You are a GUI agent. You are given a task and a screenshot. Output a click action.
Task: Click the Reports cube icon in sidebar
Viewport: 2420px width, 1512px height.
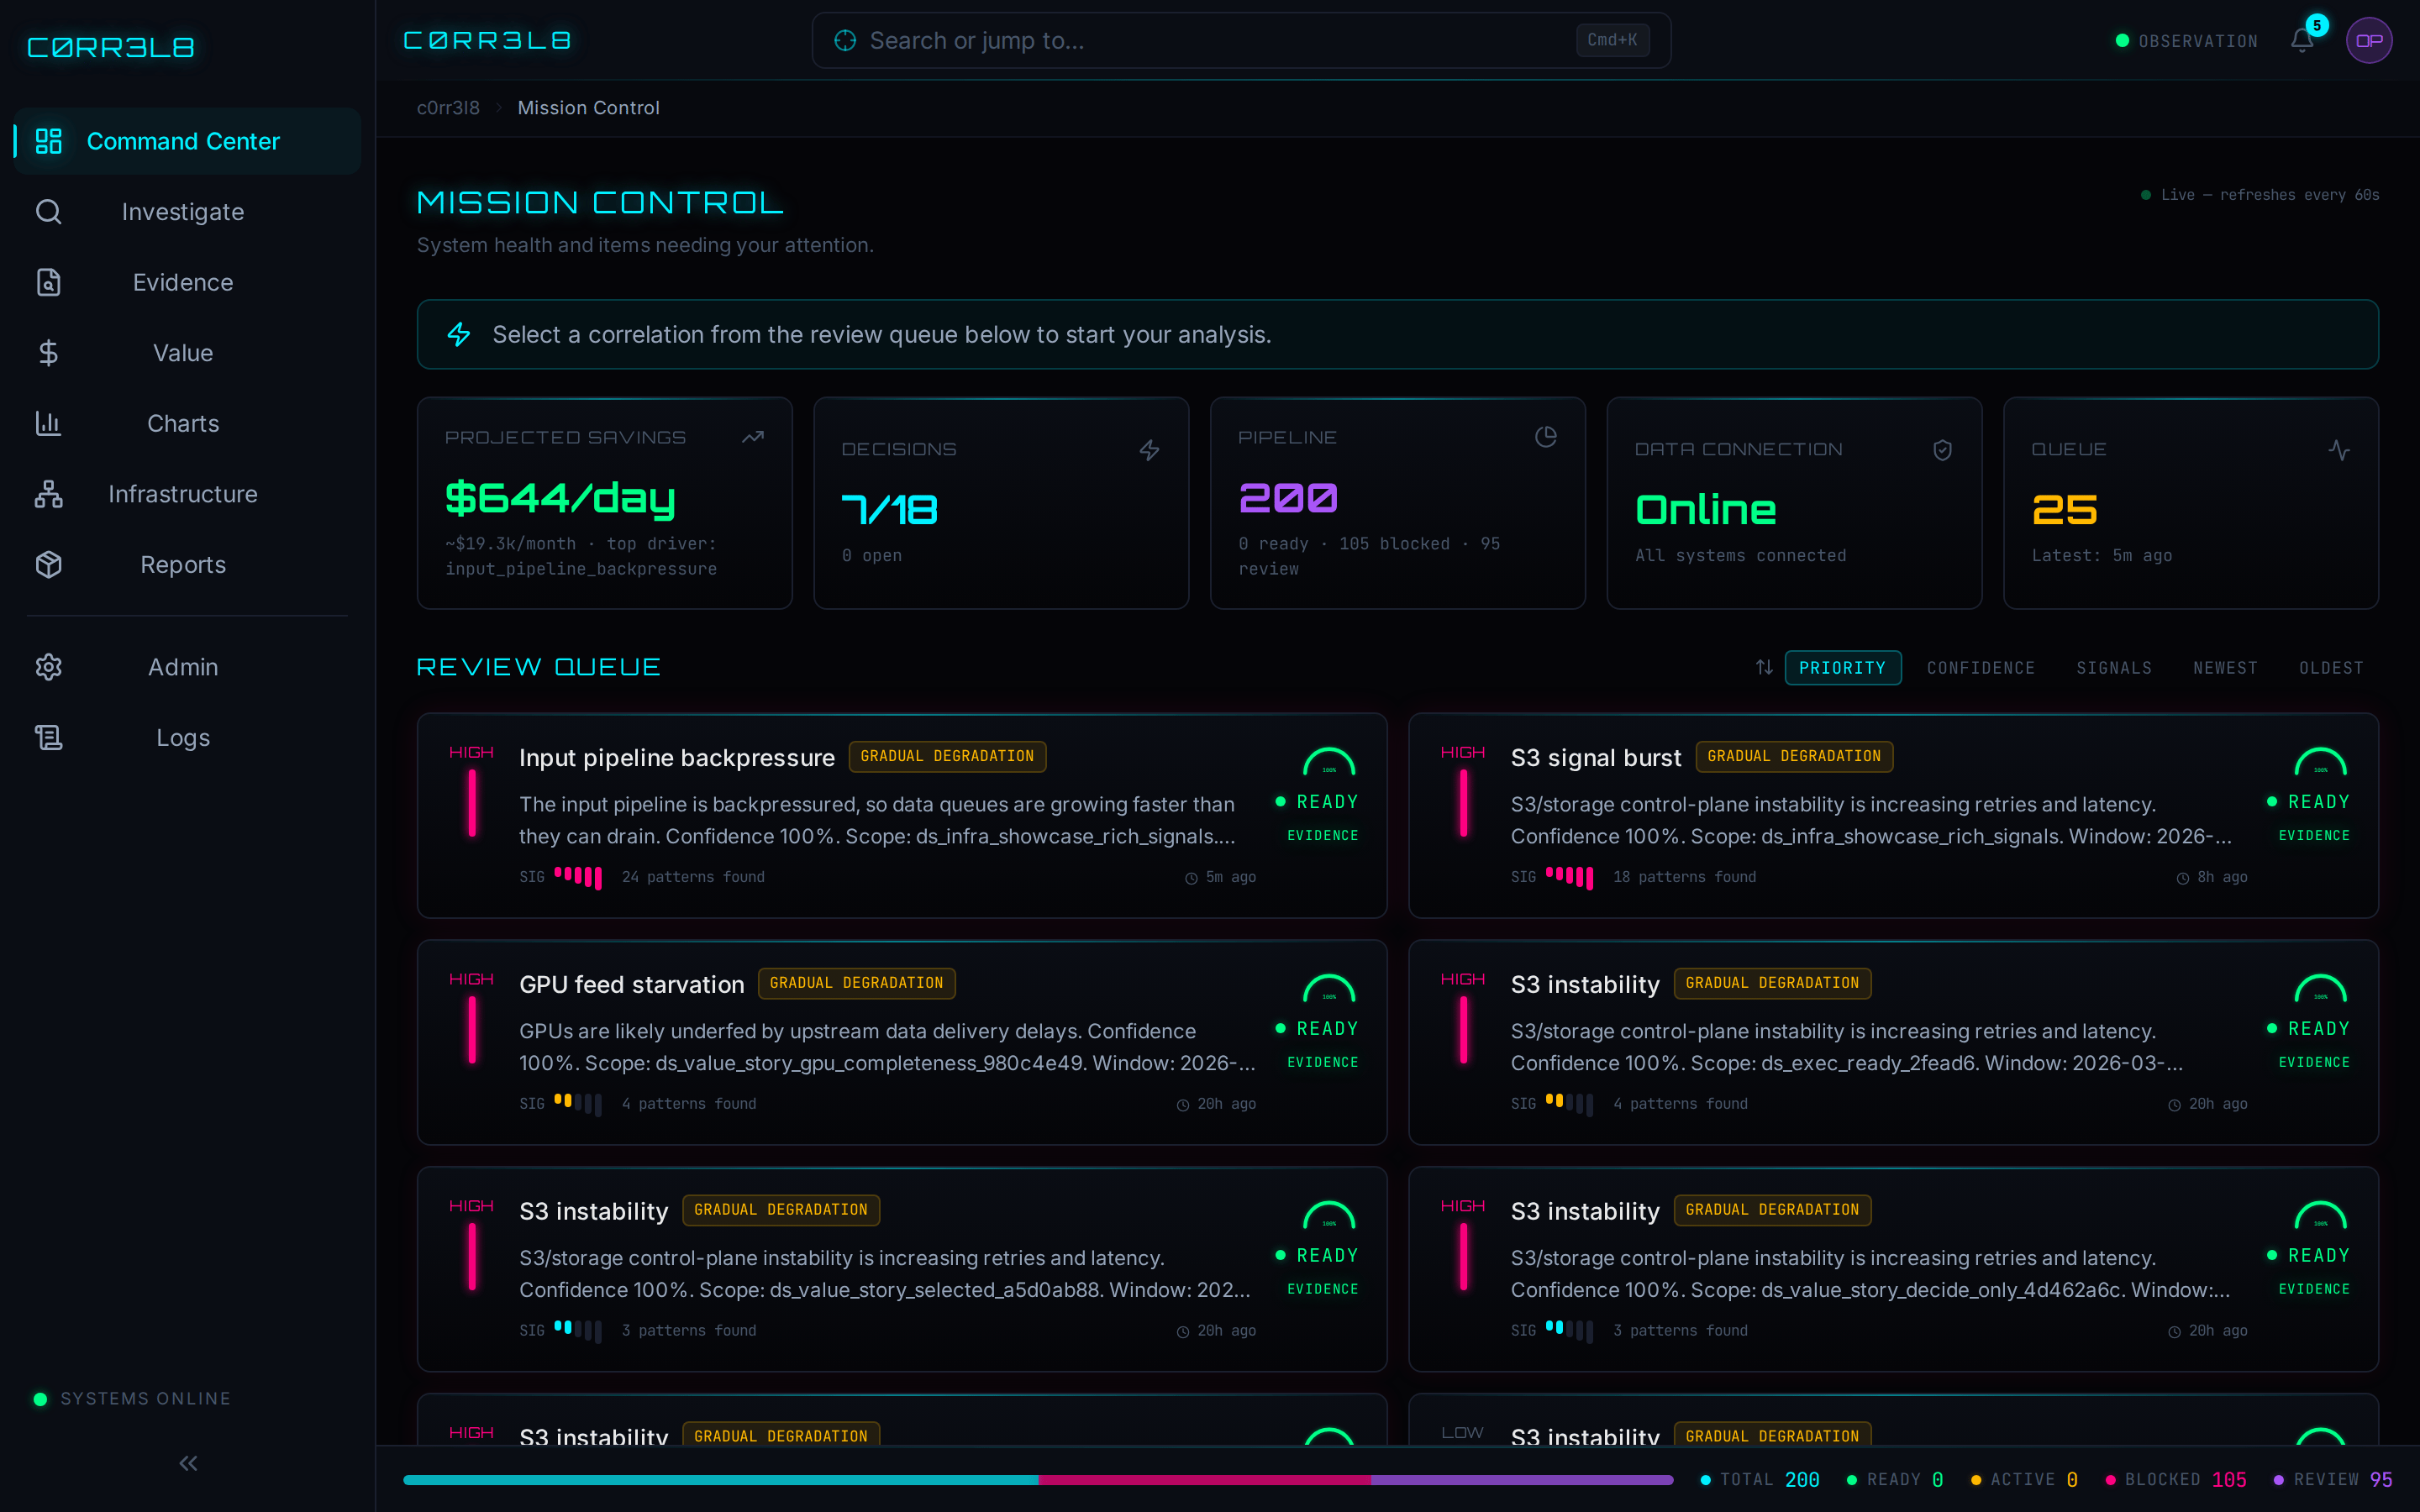pos(48,565)
